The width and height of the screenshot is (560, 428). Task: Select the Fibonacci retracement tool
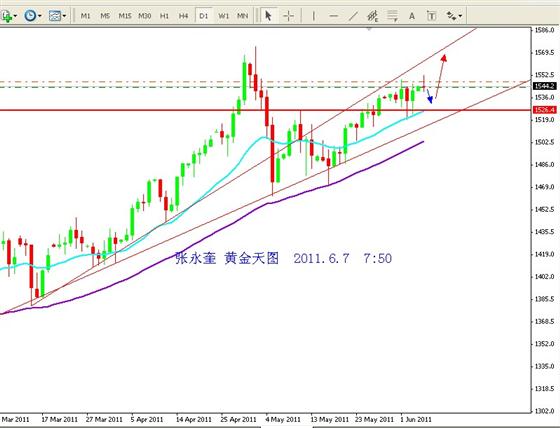392,16
